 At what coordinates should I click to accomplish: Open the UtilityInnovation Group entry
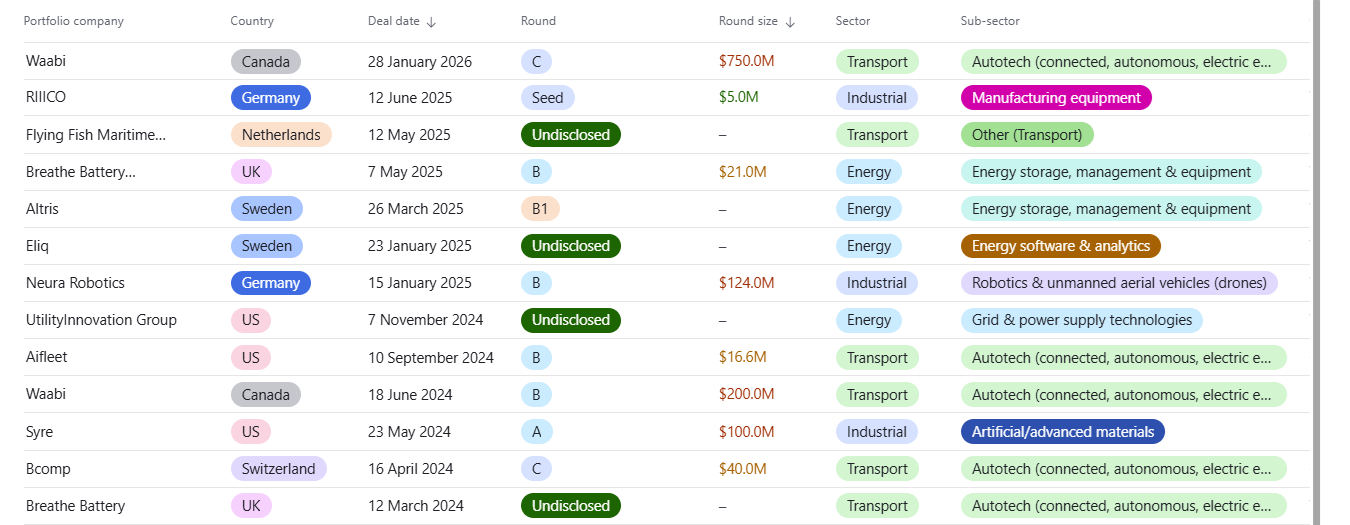(x=101, y=320)
